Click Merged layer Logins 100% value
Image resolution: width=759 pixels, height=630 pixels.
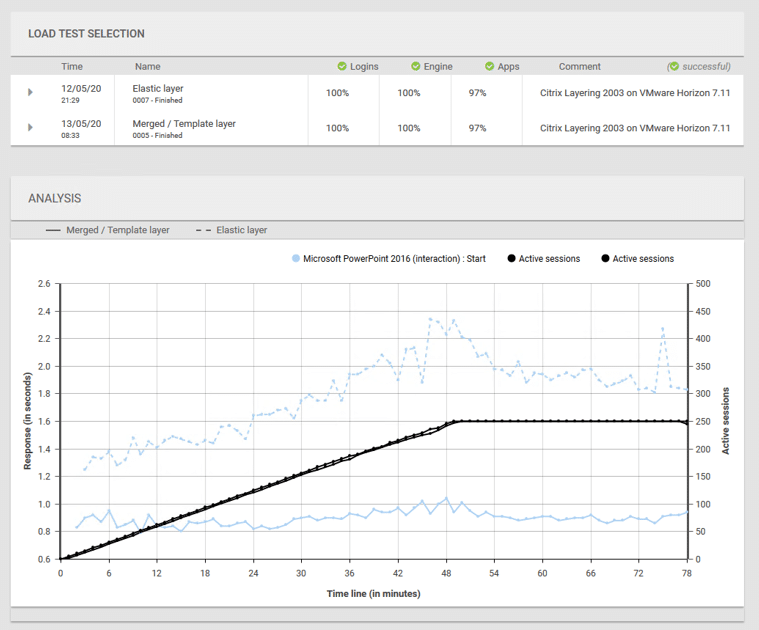coord(337,128)
